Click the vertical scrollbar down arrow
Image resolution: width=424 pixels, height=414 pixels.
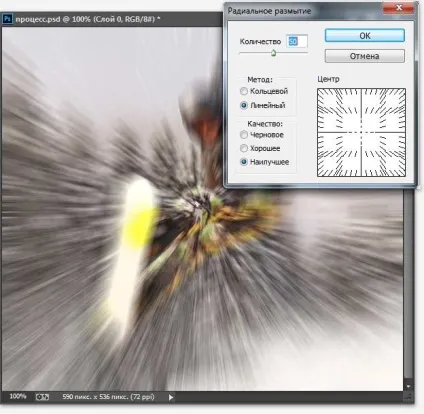pyautogui.click(x=408, y=387)
